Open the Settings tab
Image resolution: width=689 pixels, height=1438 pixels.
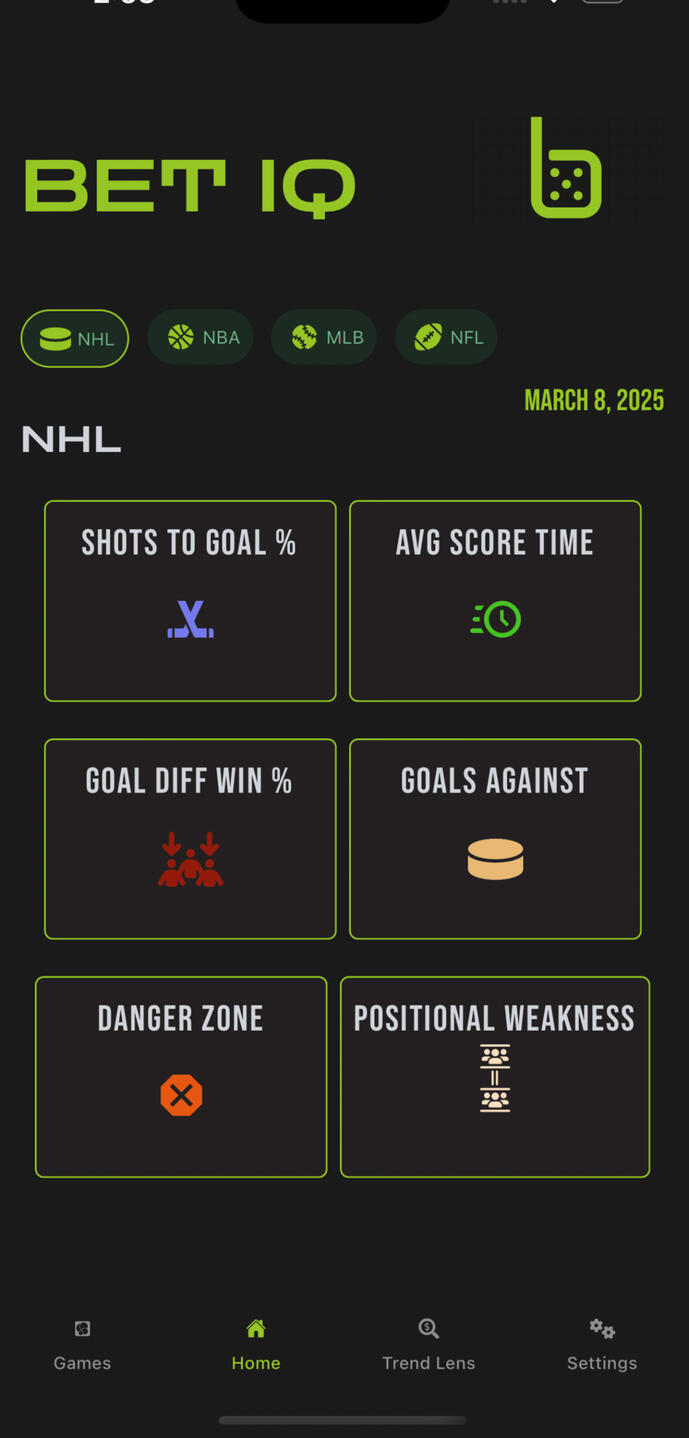pos(602,1344)
